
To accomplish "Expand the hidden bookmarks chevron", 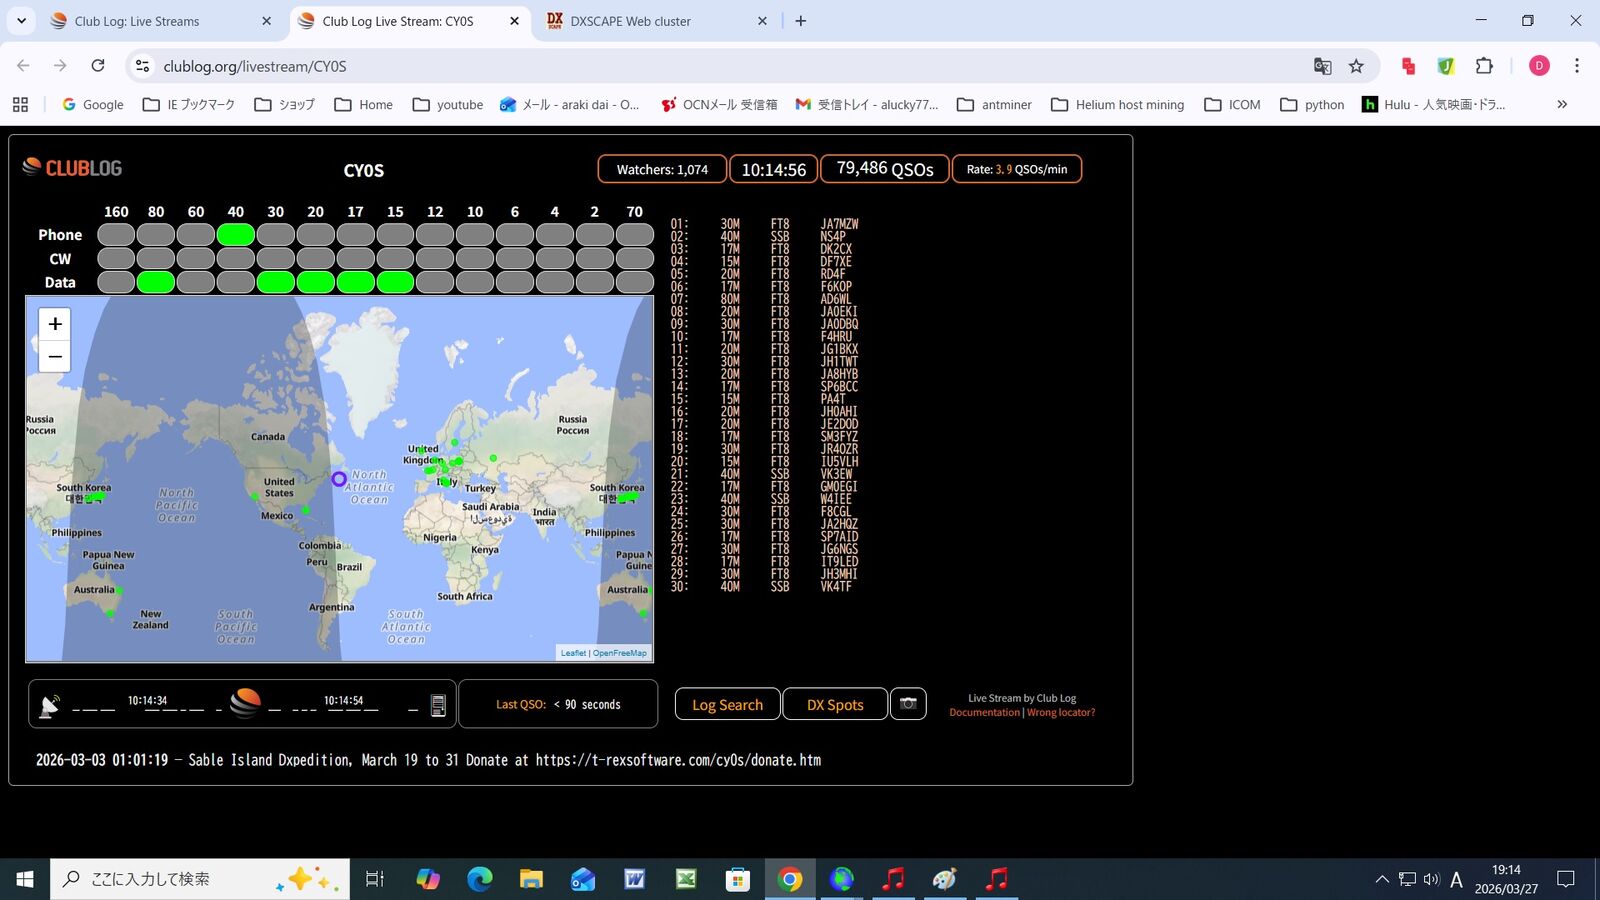I will tap(1562, 104).
